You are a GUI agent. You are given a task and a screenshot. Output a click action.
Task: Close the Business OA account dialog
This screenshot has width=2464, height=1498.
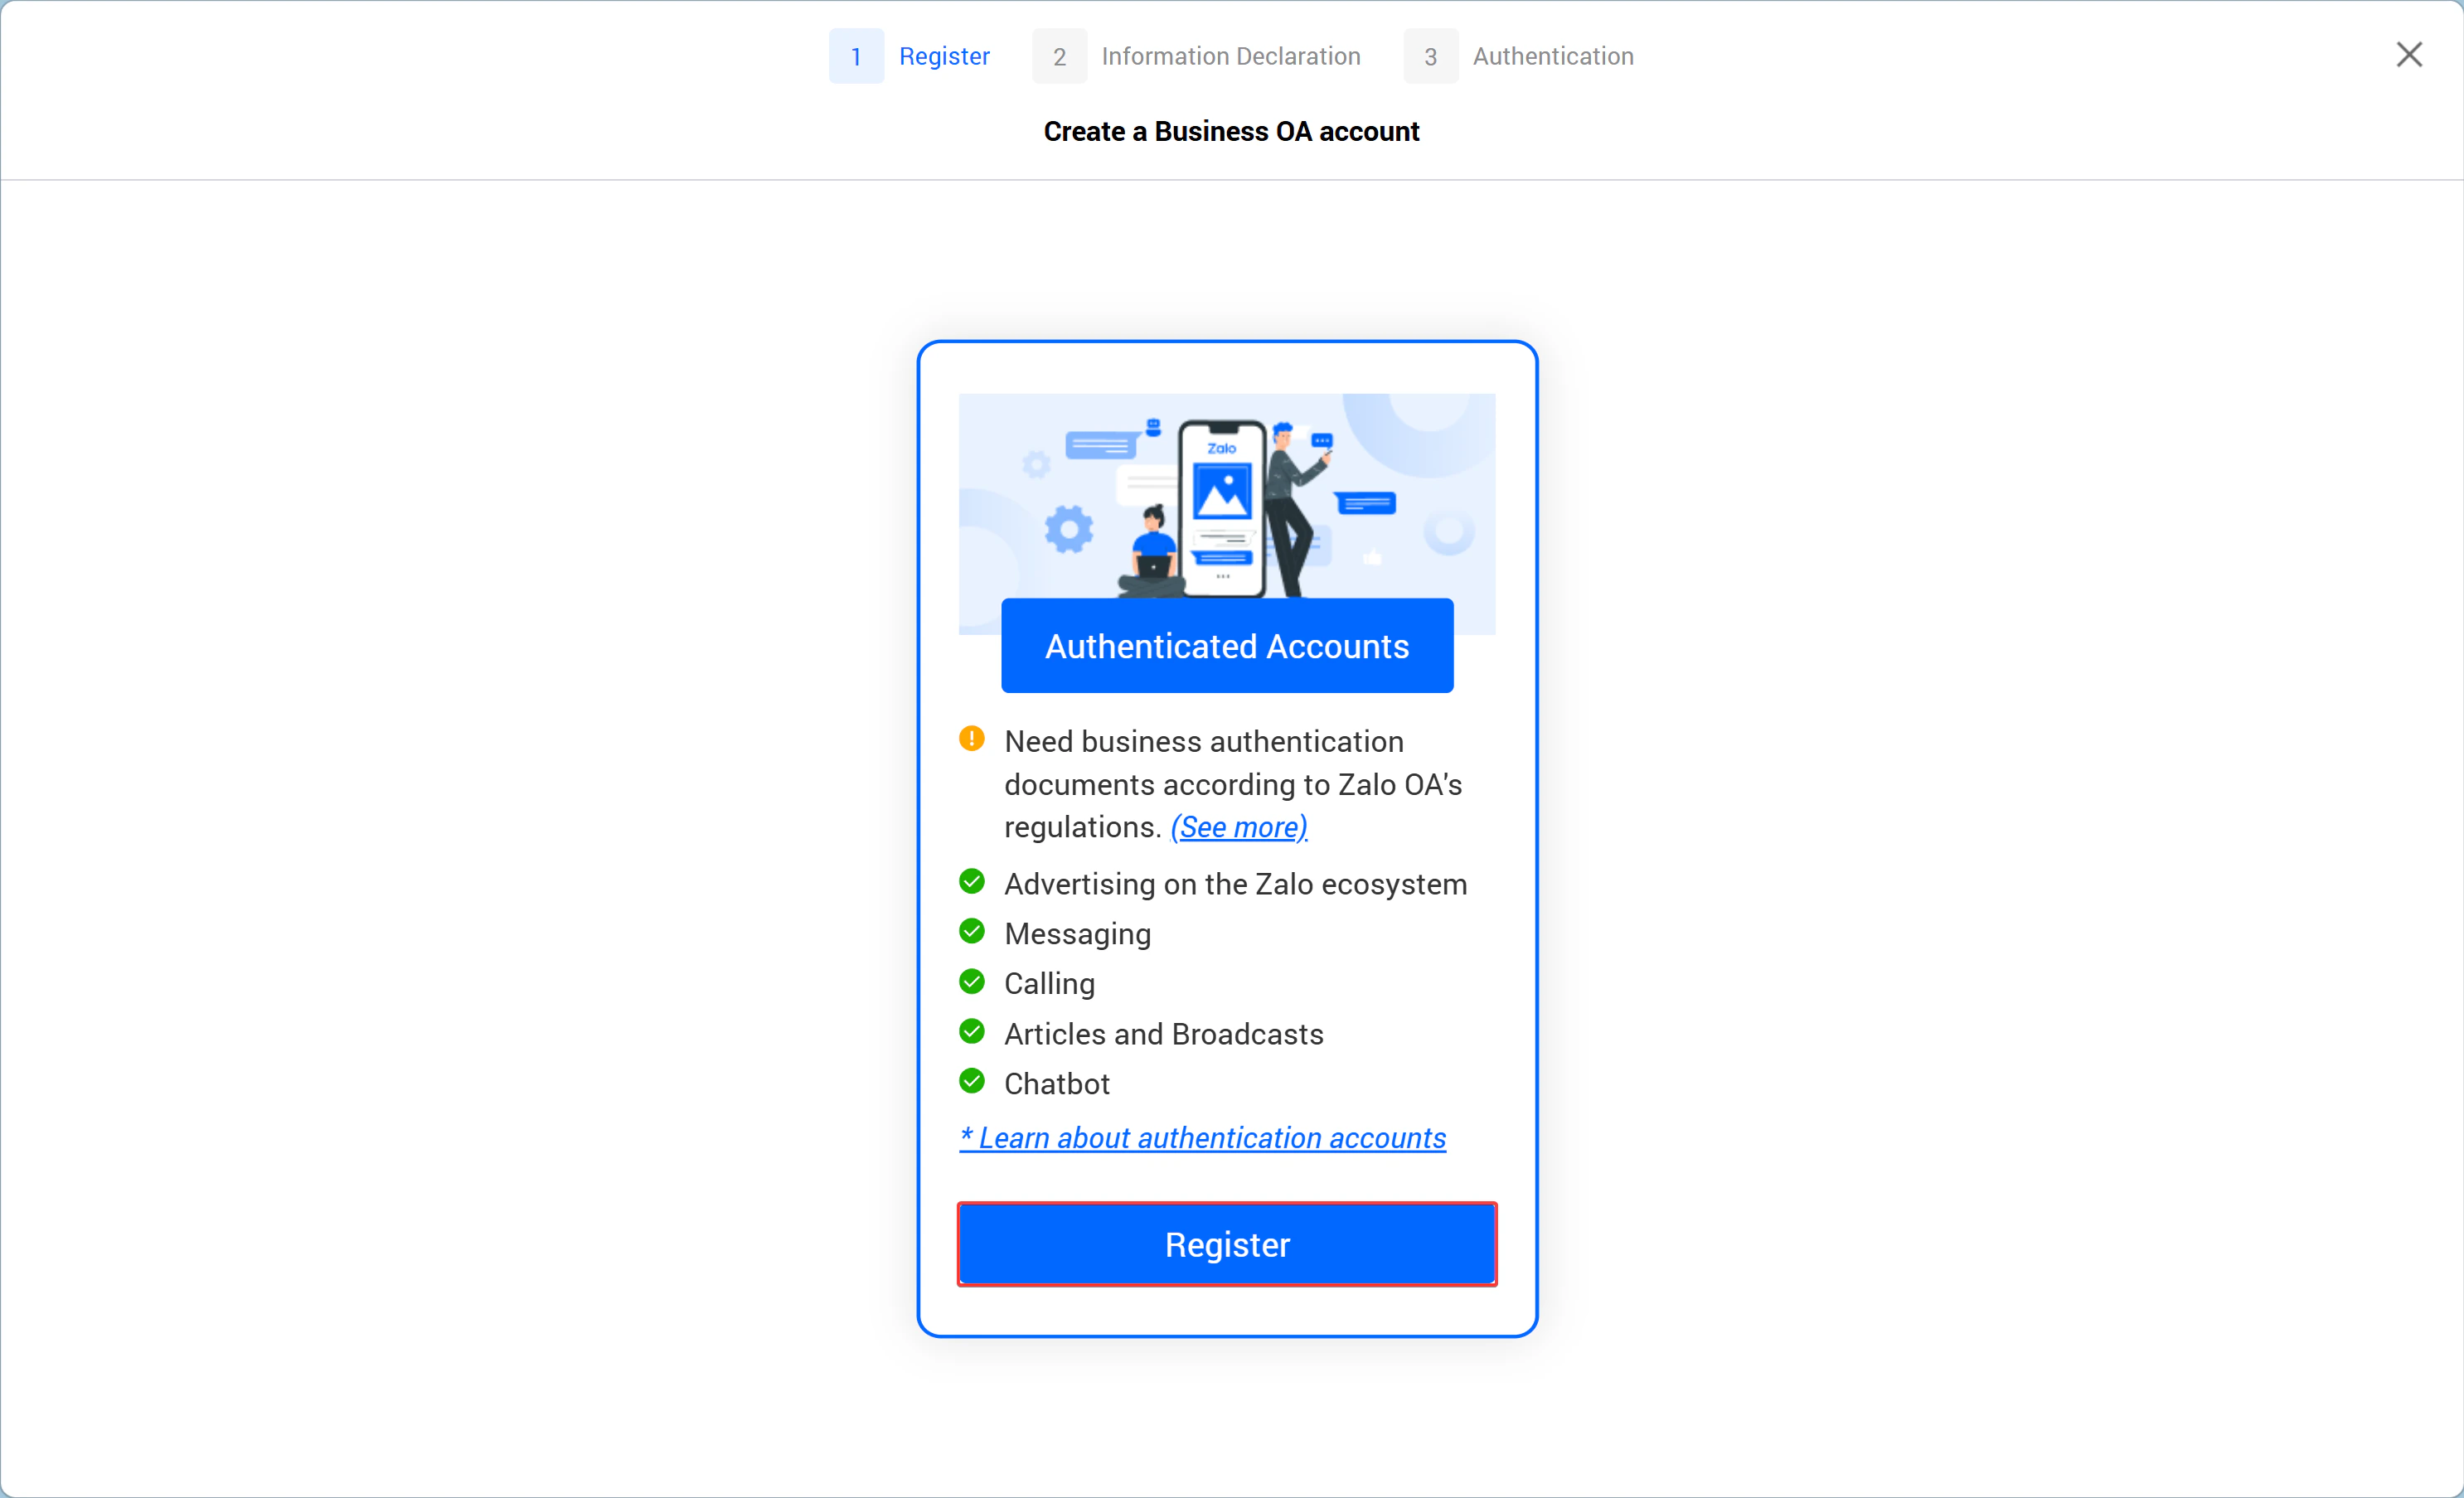click(2409, 55)
